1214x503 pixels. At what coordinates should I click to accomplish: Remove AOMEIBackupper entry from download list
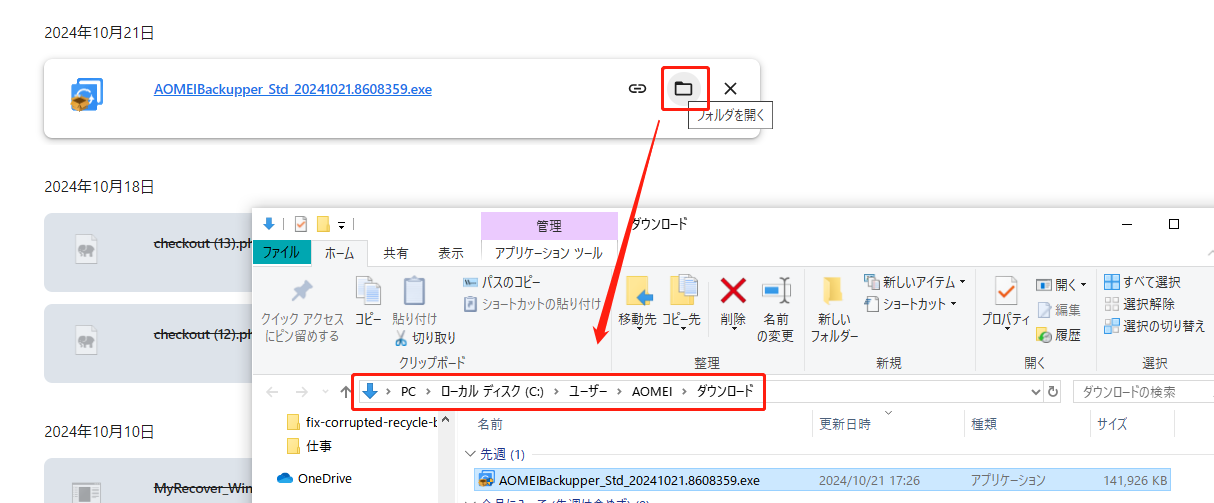(730, 88)
